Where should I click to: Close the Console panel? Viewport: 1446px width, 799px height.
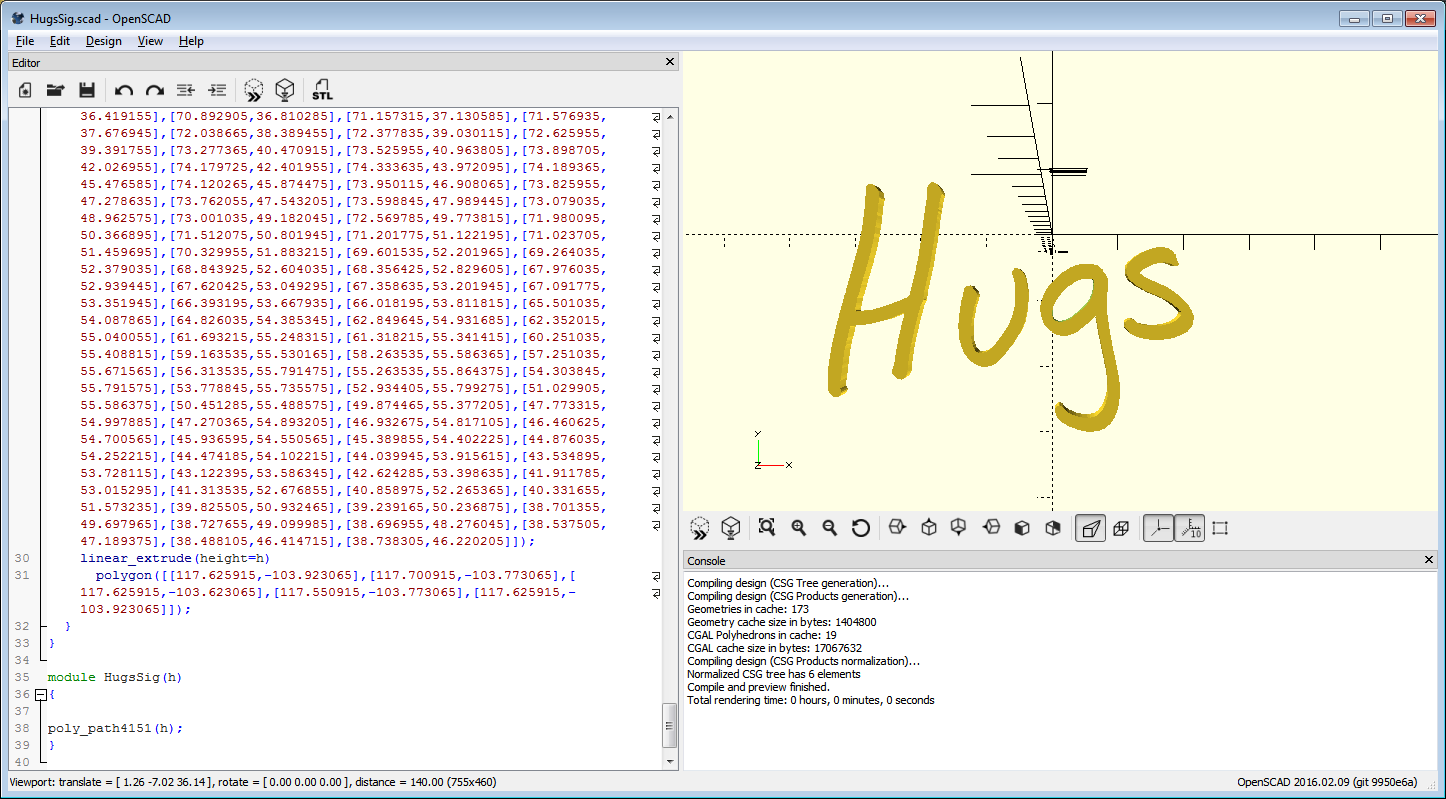(x=1429, y=561)
